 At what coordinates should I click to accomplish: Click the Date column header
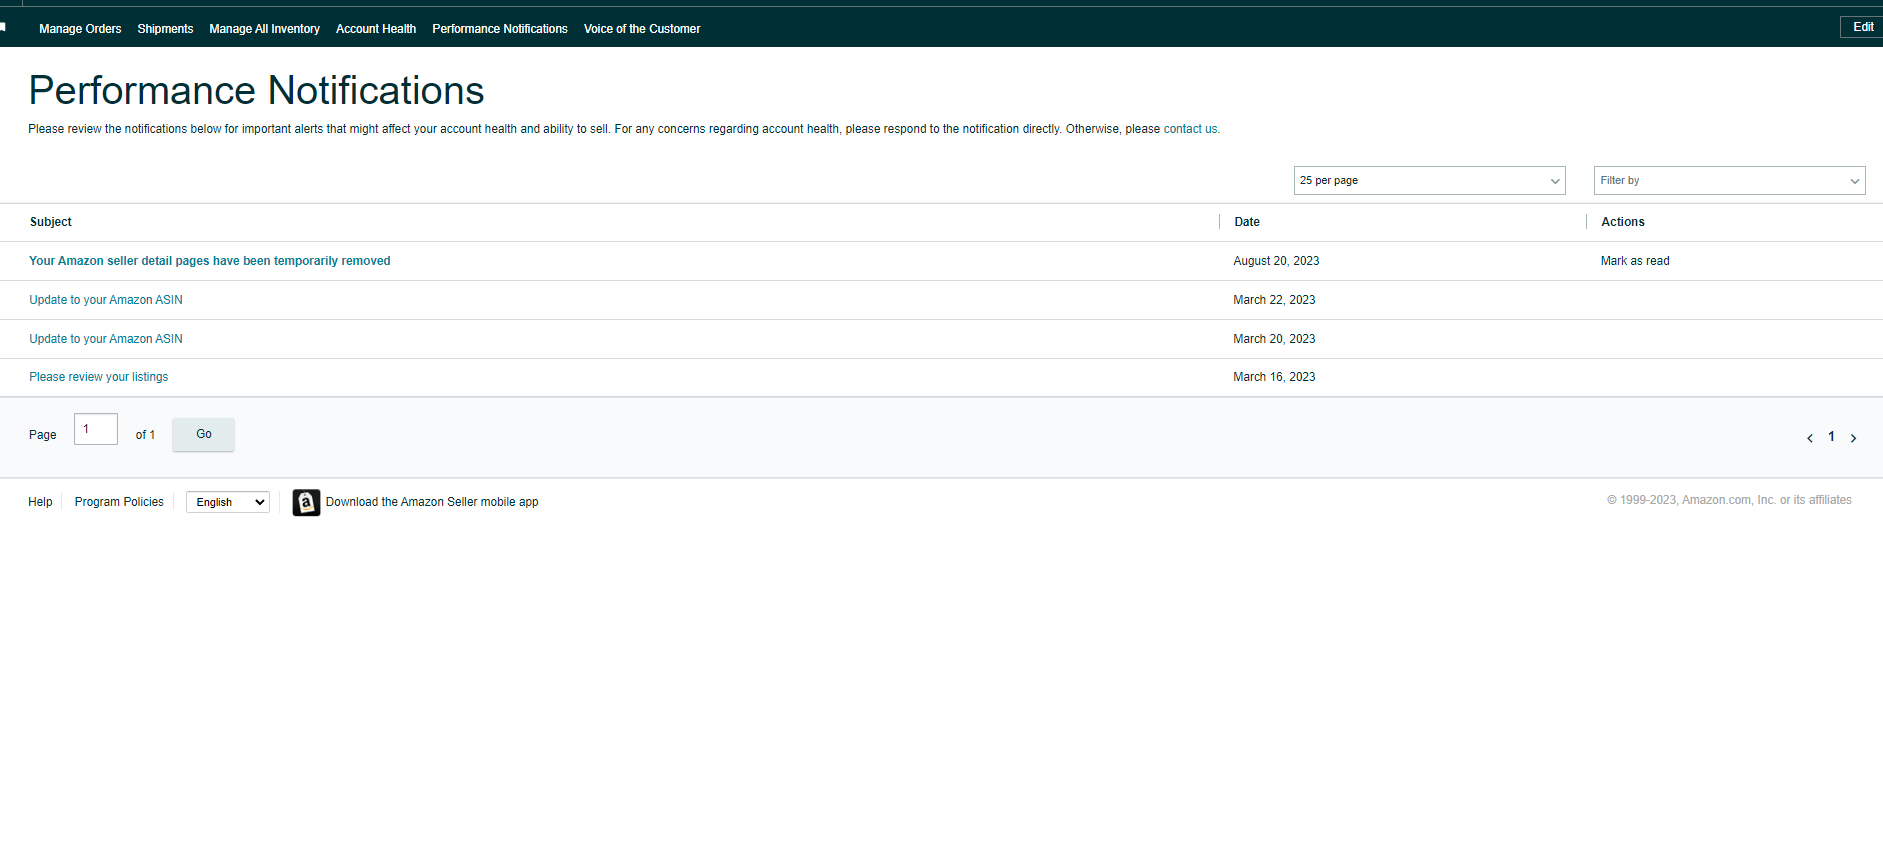pos(1247,222)
